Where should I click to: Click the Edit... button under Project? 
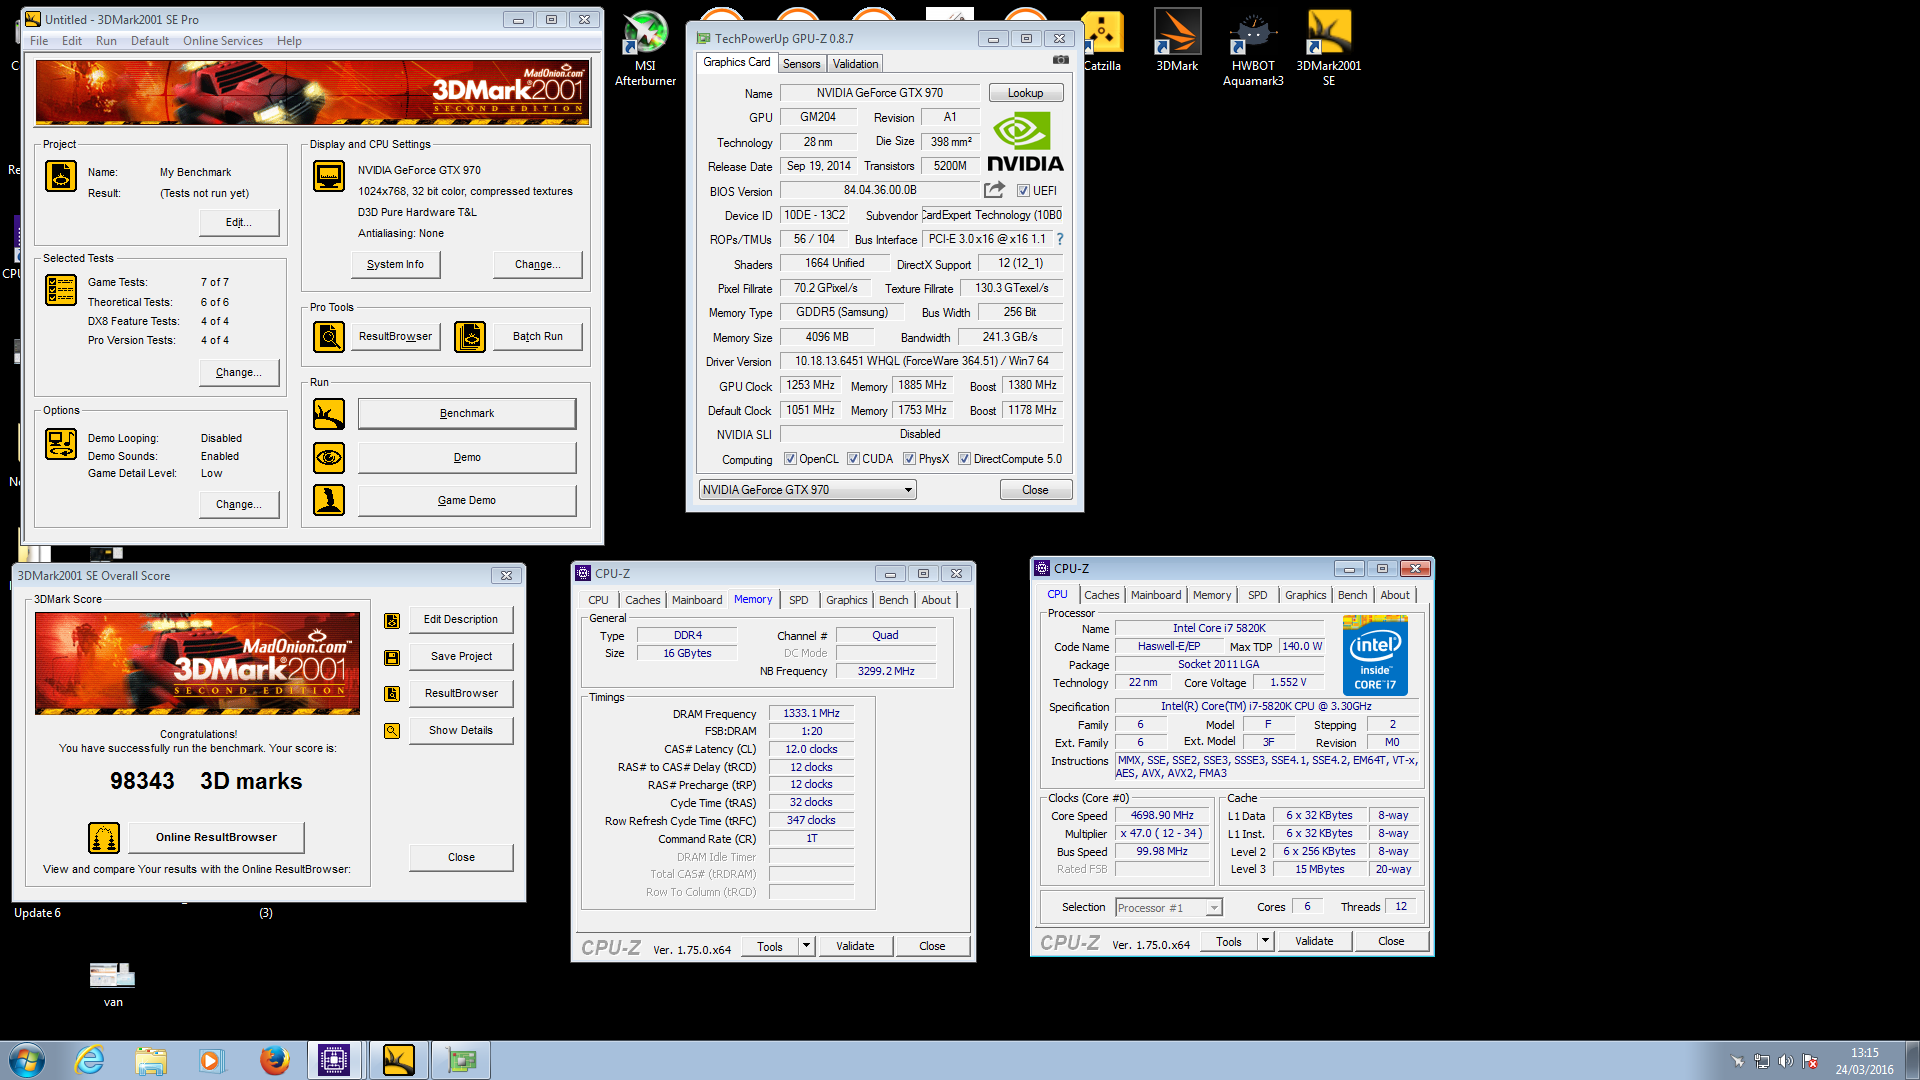(238, 223)
